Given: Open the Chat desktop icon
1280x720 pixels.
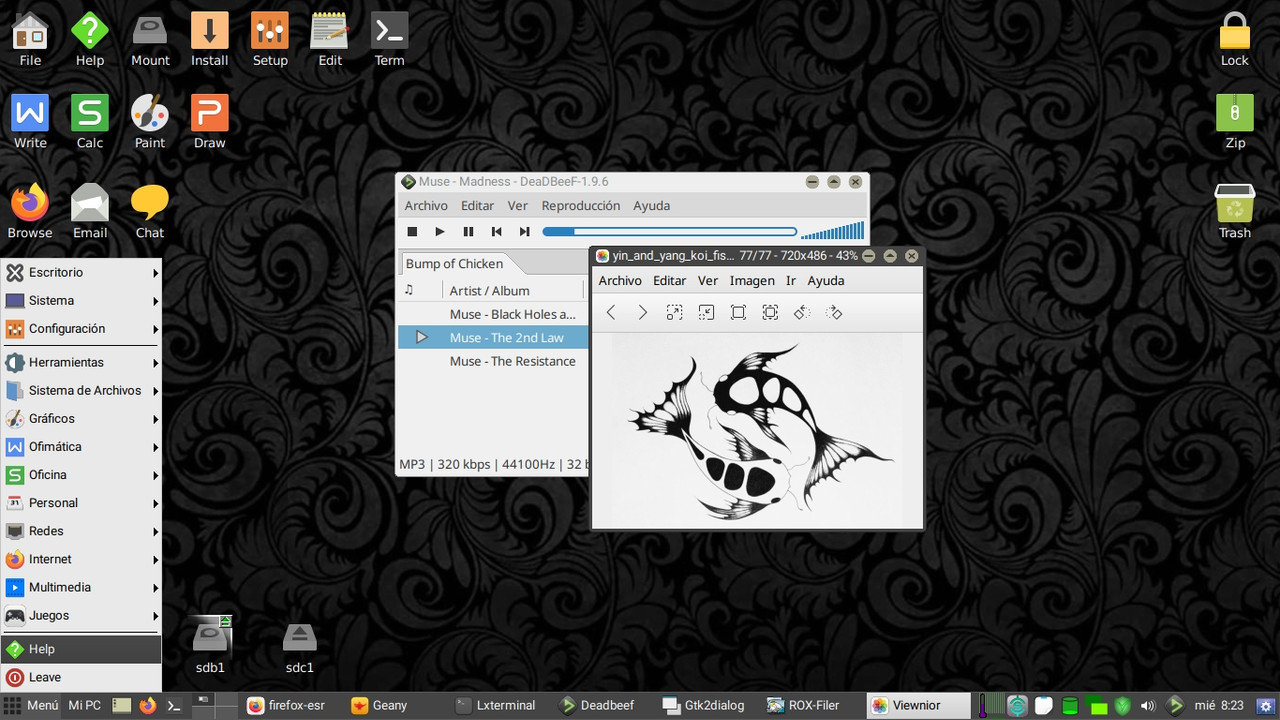Looking at the screenshot, I should click(150, 211).
